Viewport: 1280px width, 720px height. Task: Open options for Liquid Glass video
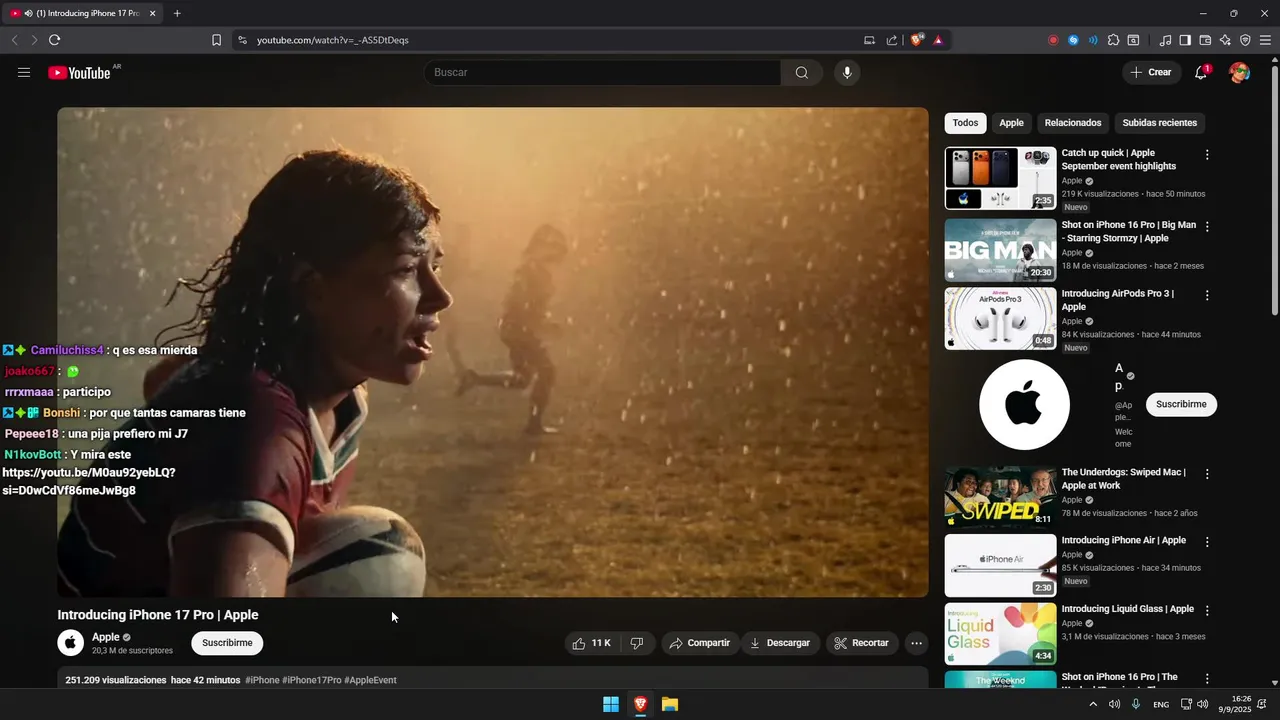coord(1207,611)
